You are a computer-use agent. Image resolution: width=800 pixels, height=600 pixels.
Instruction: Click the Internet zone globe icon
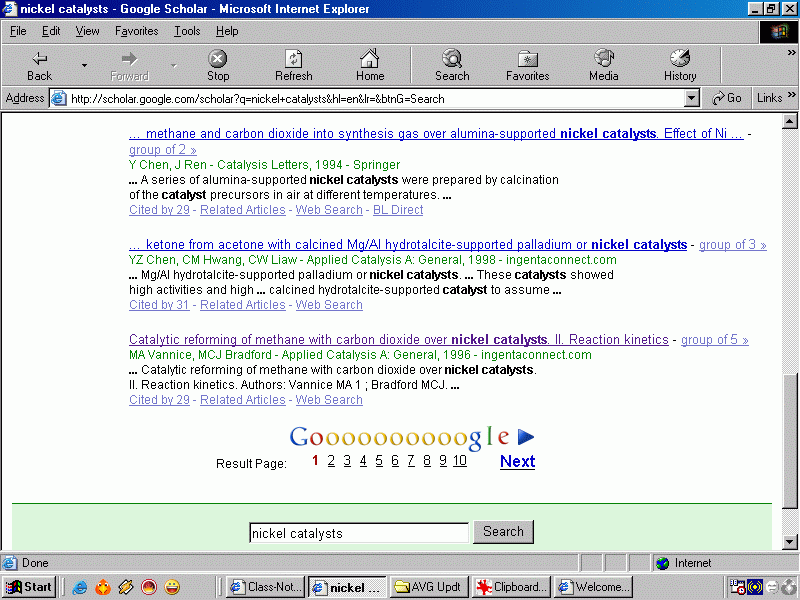663,563
